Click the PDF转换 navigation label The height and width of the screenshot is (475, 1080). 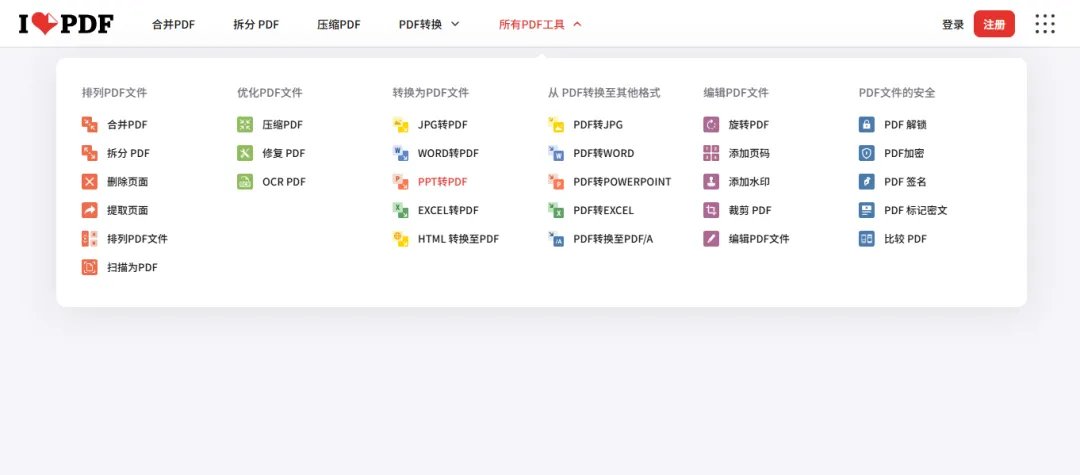click(420, 25)
